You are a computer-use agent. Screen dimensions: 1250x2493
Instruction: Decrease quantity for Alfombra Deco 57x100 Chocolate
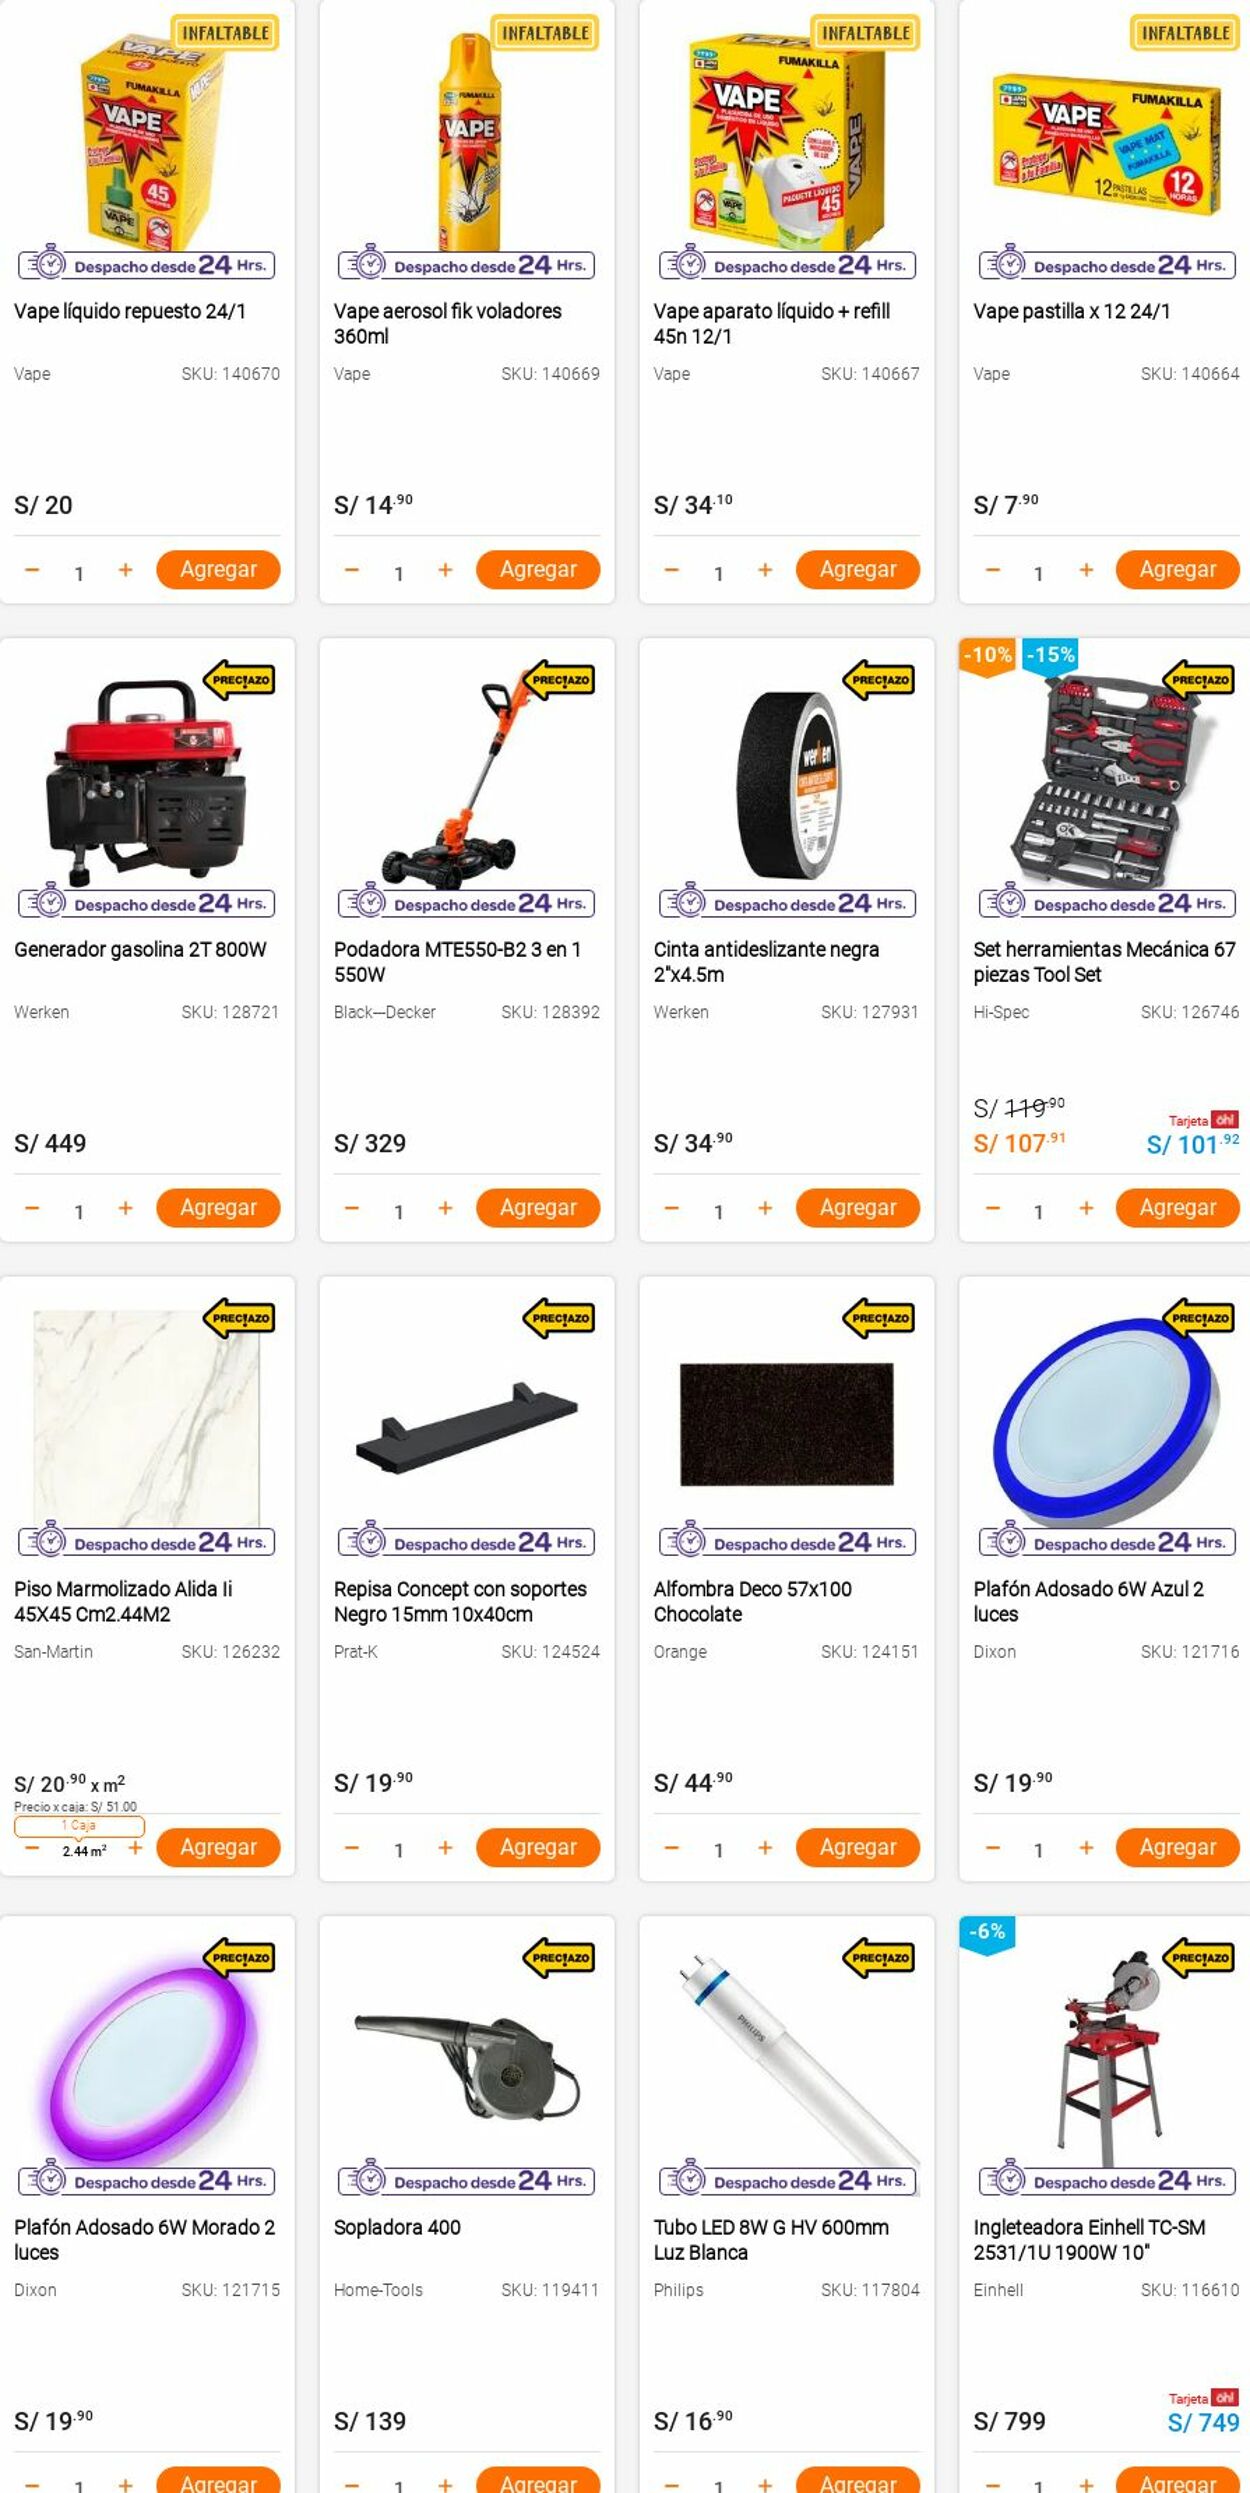point(671,1848)
